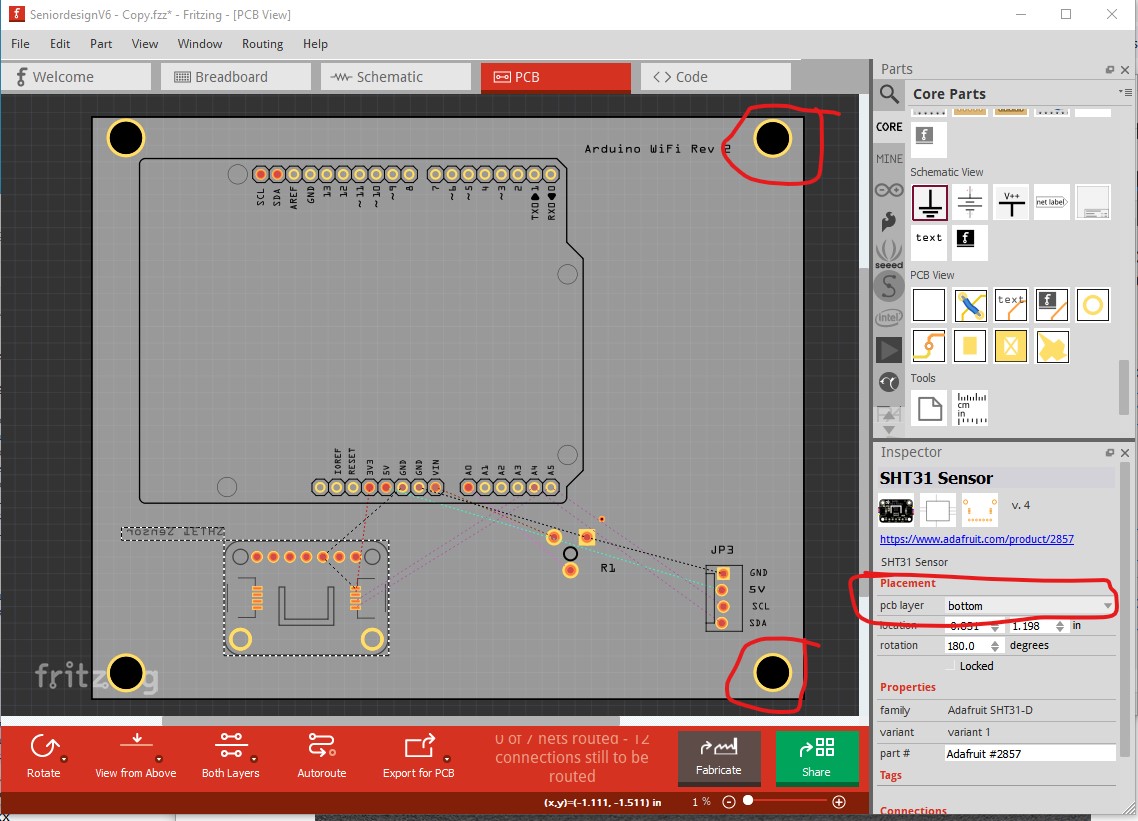Image resolution: width=1138 pixels, height=821 pixels.
Task: Zoom in with the plus button
Action: [839, 801]
